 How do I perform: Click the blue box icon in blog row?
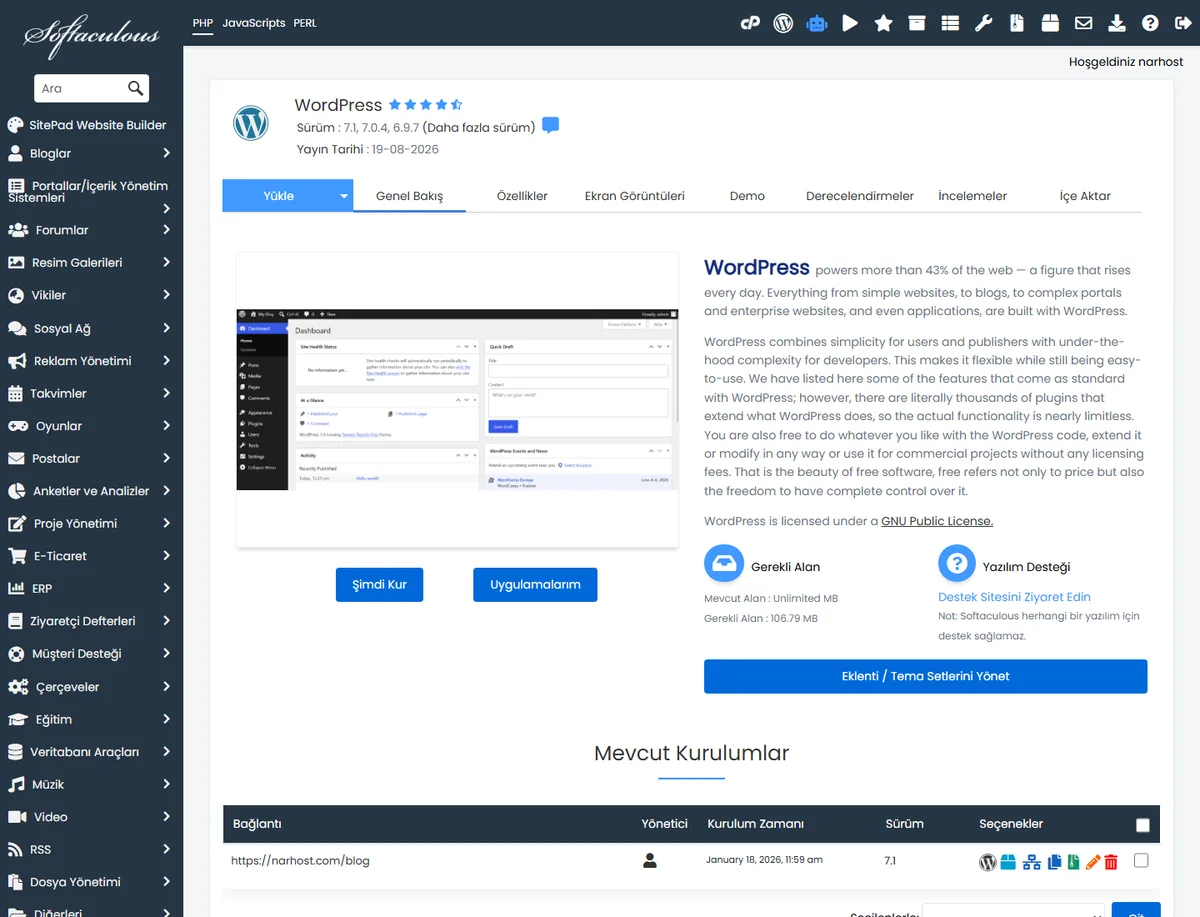[1008, 861]
